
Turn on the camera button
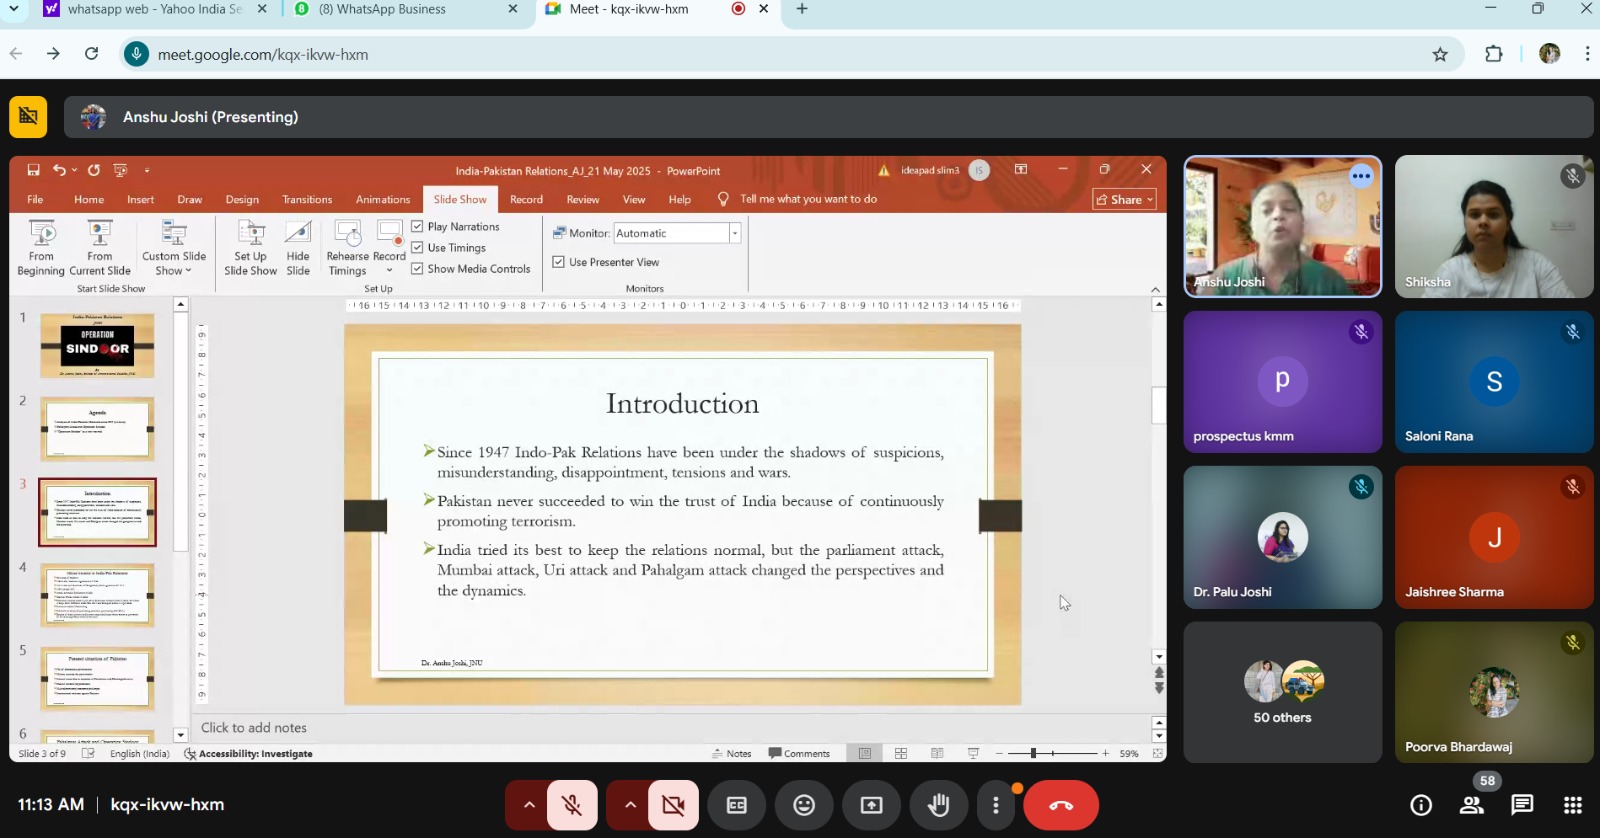click(x=673, y=805)
